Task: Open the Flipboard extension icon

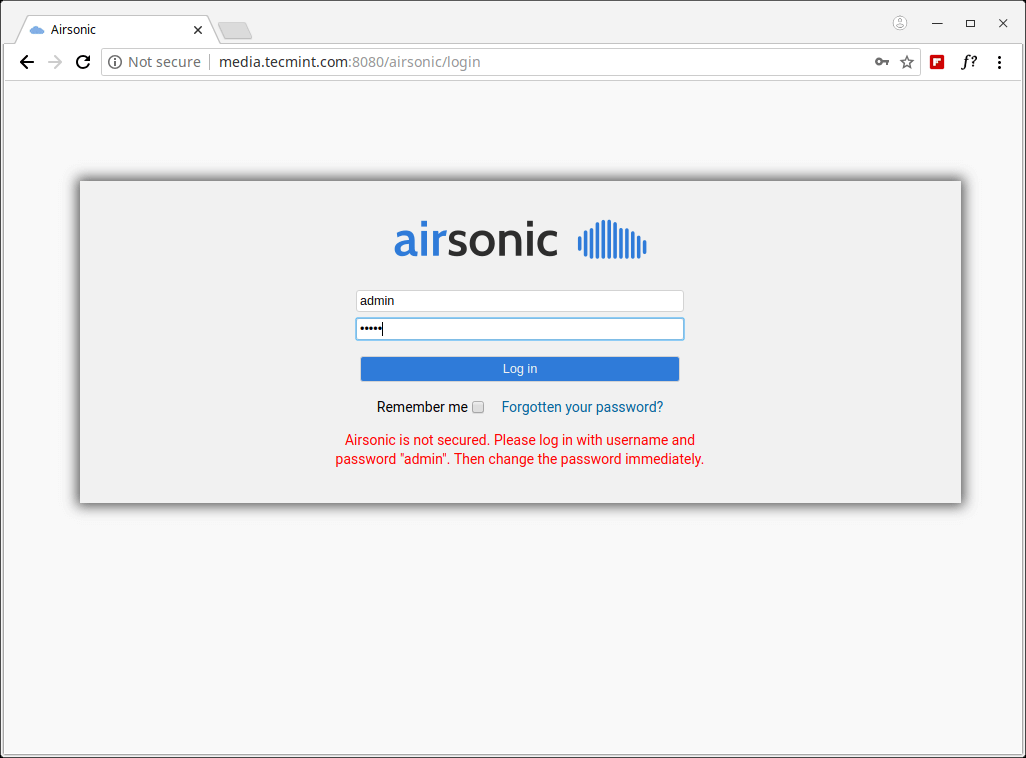Action: pos(937,62)
